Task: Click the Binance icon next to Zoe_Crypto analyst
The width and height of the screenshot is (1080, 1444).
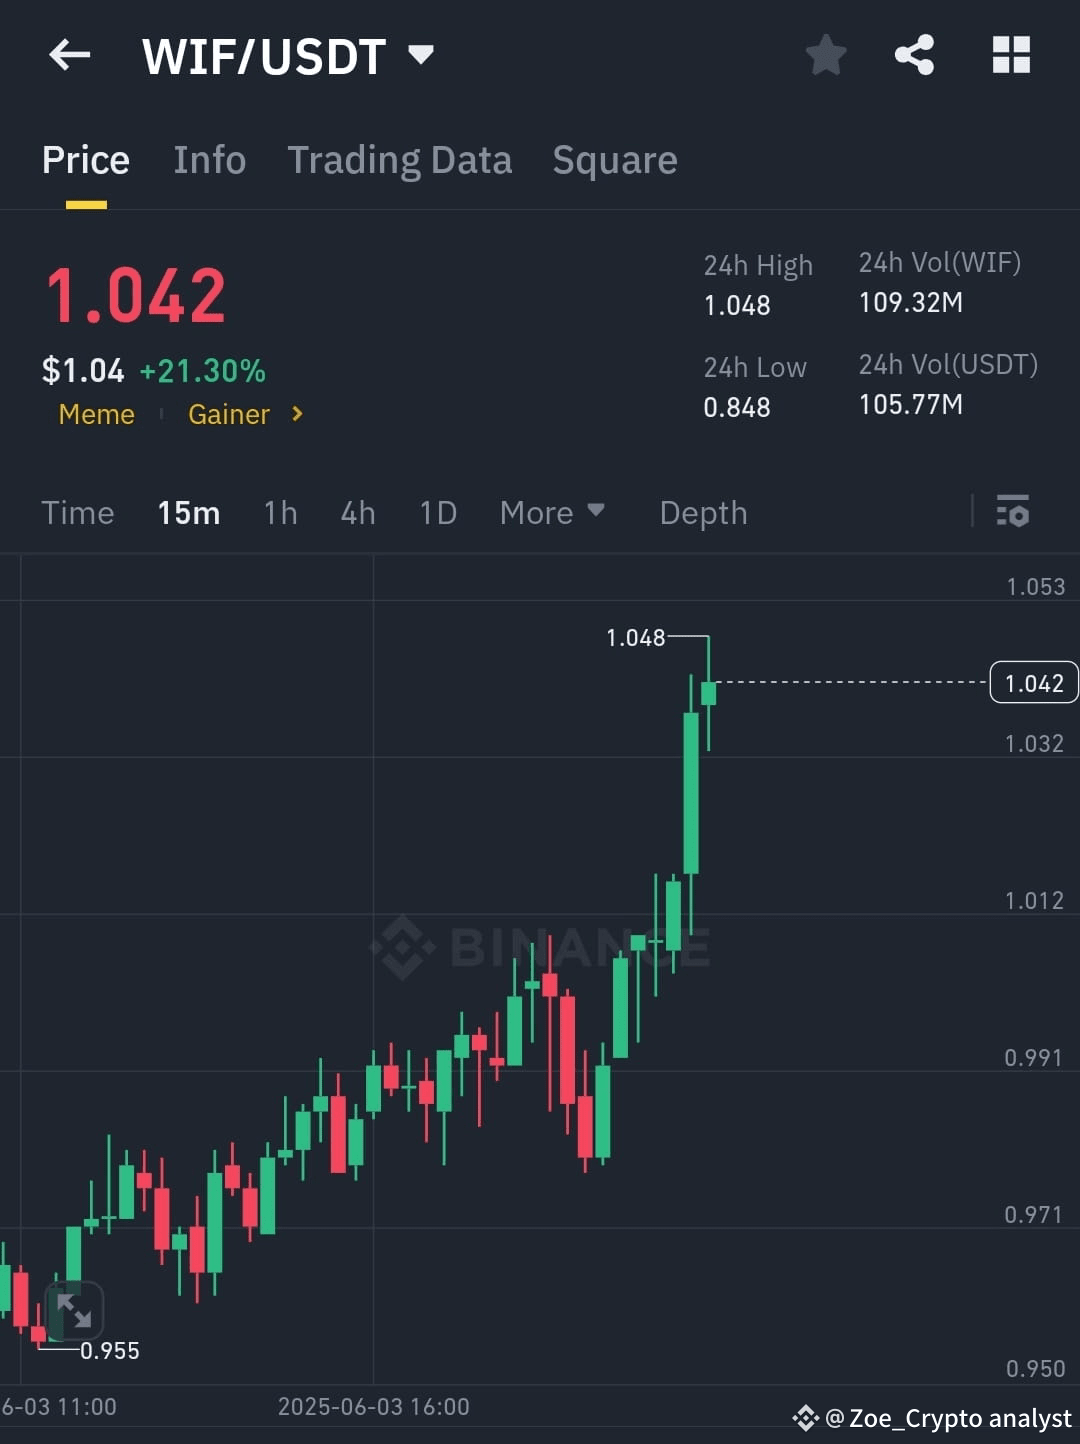Action: click(806, 1418)
